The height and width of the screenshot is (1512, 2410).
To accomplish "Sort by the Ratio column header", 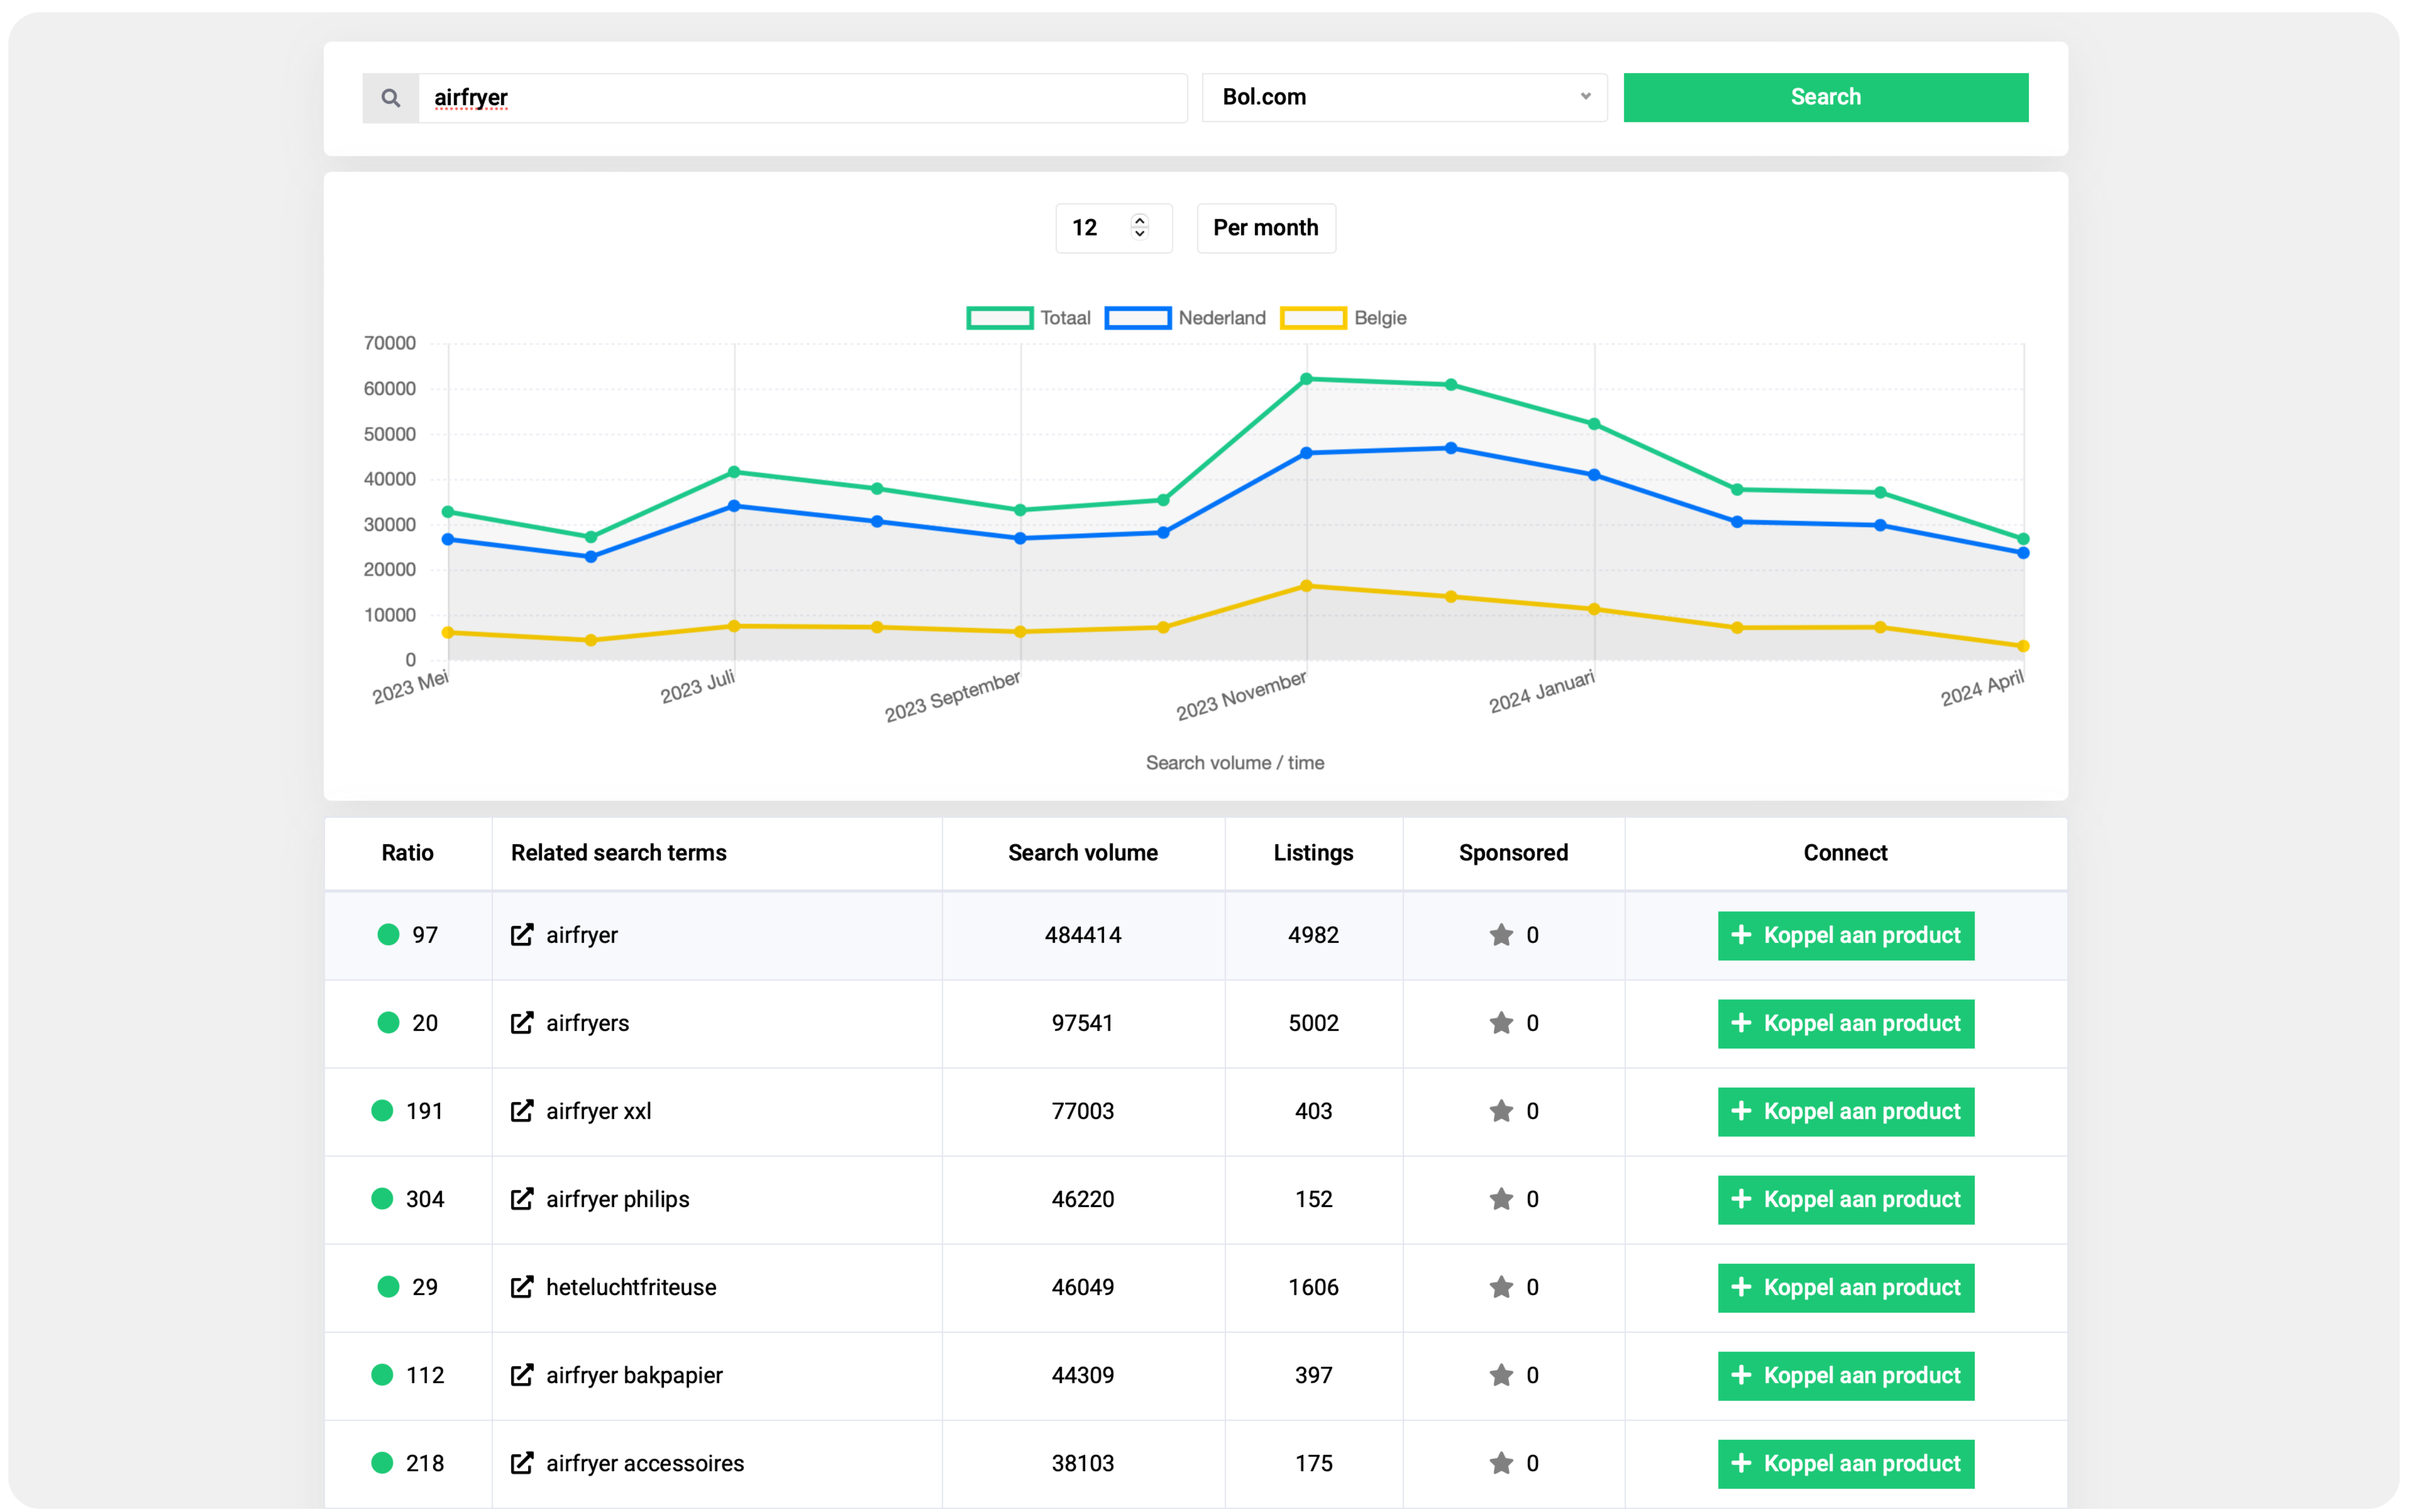I will pyautogui.click(x=407, y=853).
